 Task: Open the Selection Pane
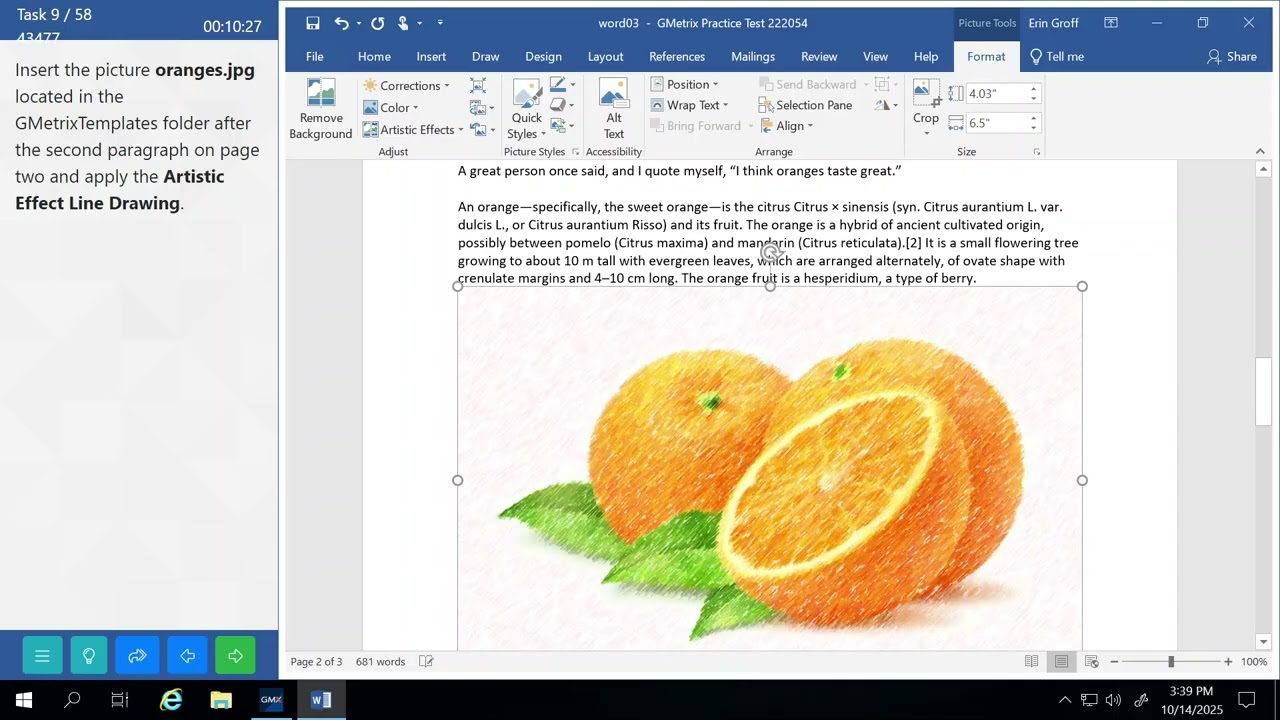pyautogui.click(x=806, y=105)
